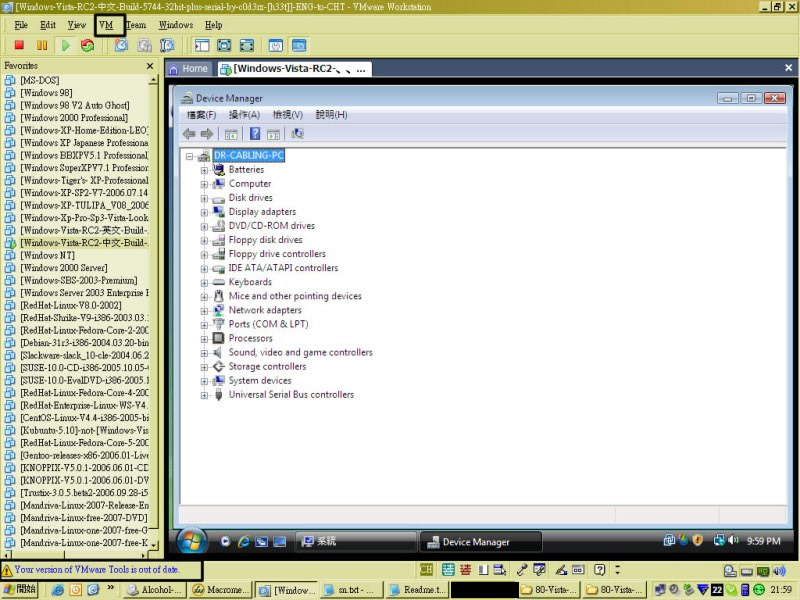
Task: Collapse the DR-CABLING-PC root node
Action: (189, 156)
